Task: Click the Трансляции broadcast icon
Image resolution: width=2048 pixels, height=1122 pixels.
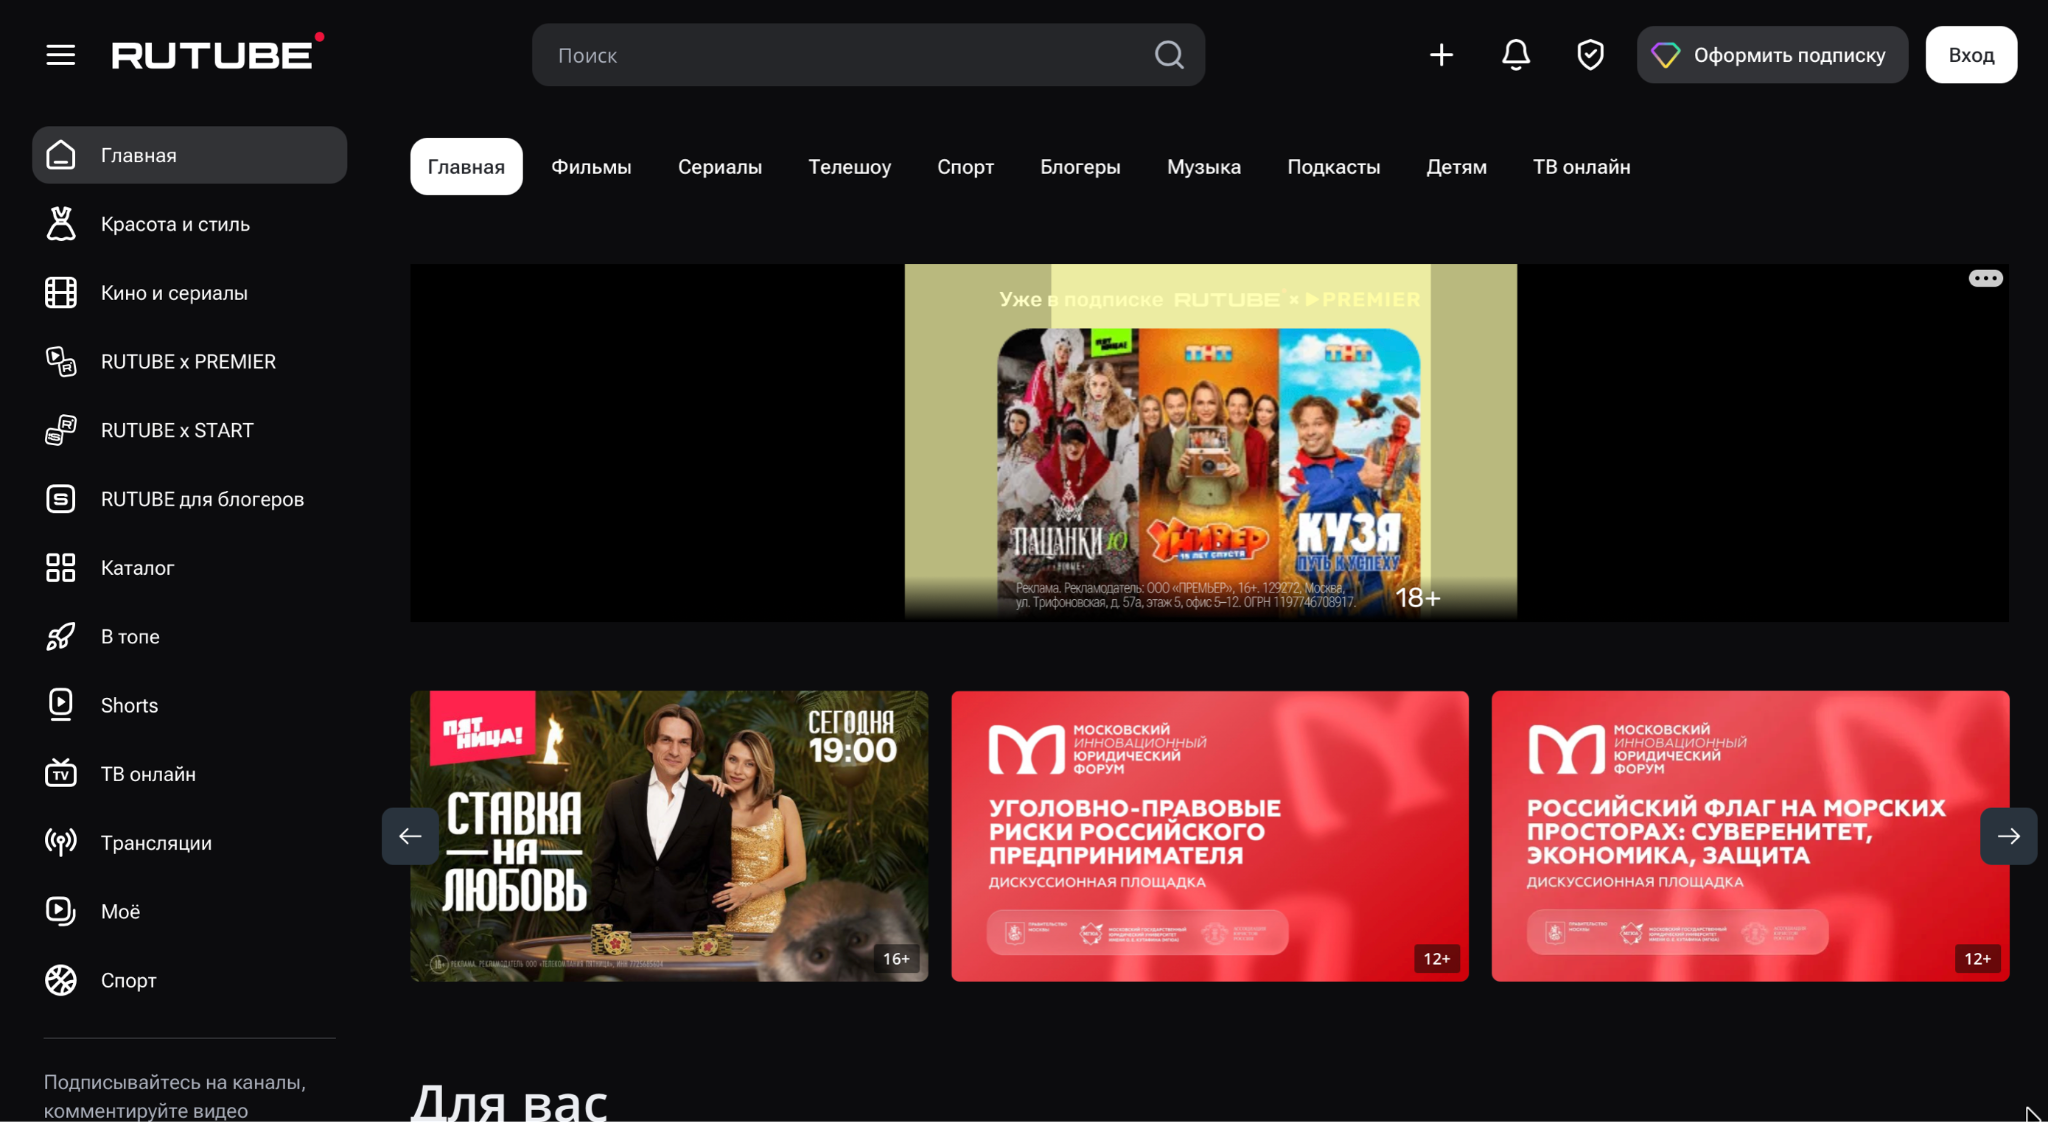Action: coord(61,843)
